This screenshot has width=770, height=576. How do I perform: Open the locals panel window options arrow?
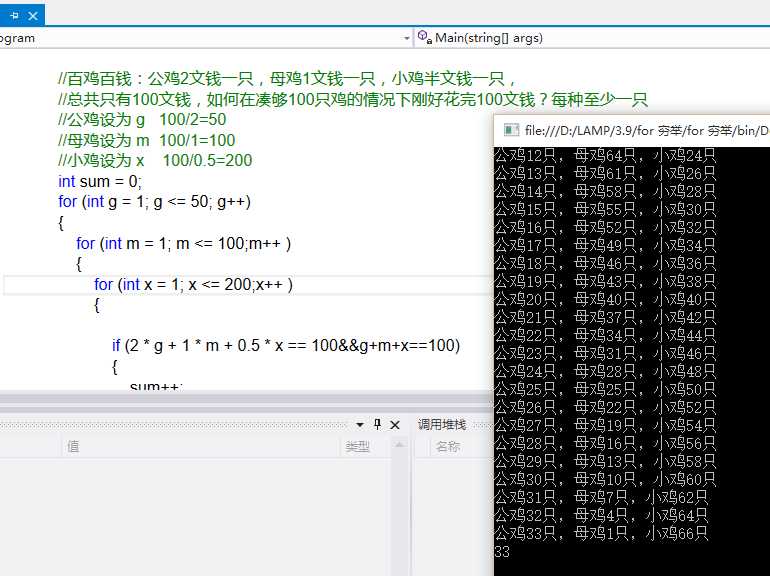point(360,425)
